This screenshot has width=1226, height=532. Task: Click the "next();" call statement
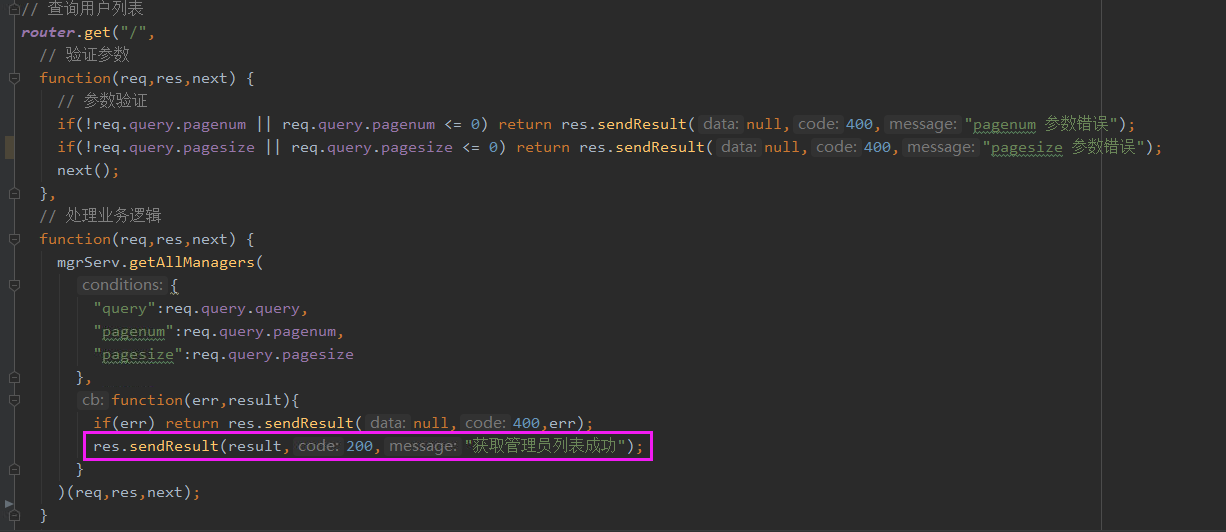[x=88, y=170]
